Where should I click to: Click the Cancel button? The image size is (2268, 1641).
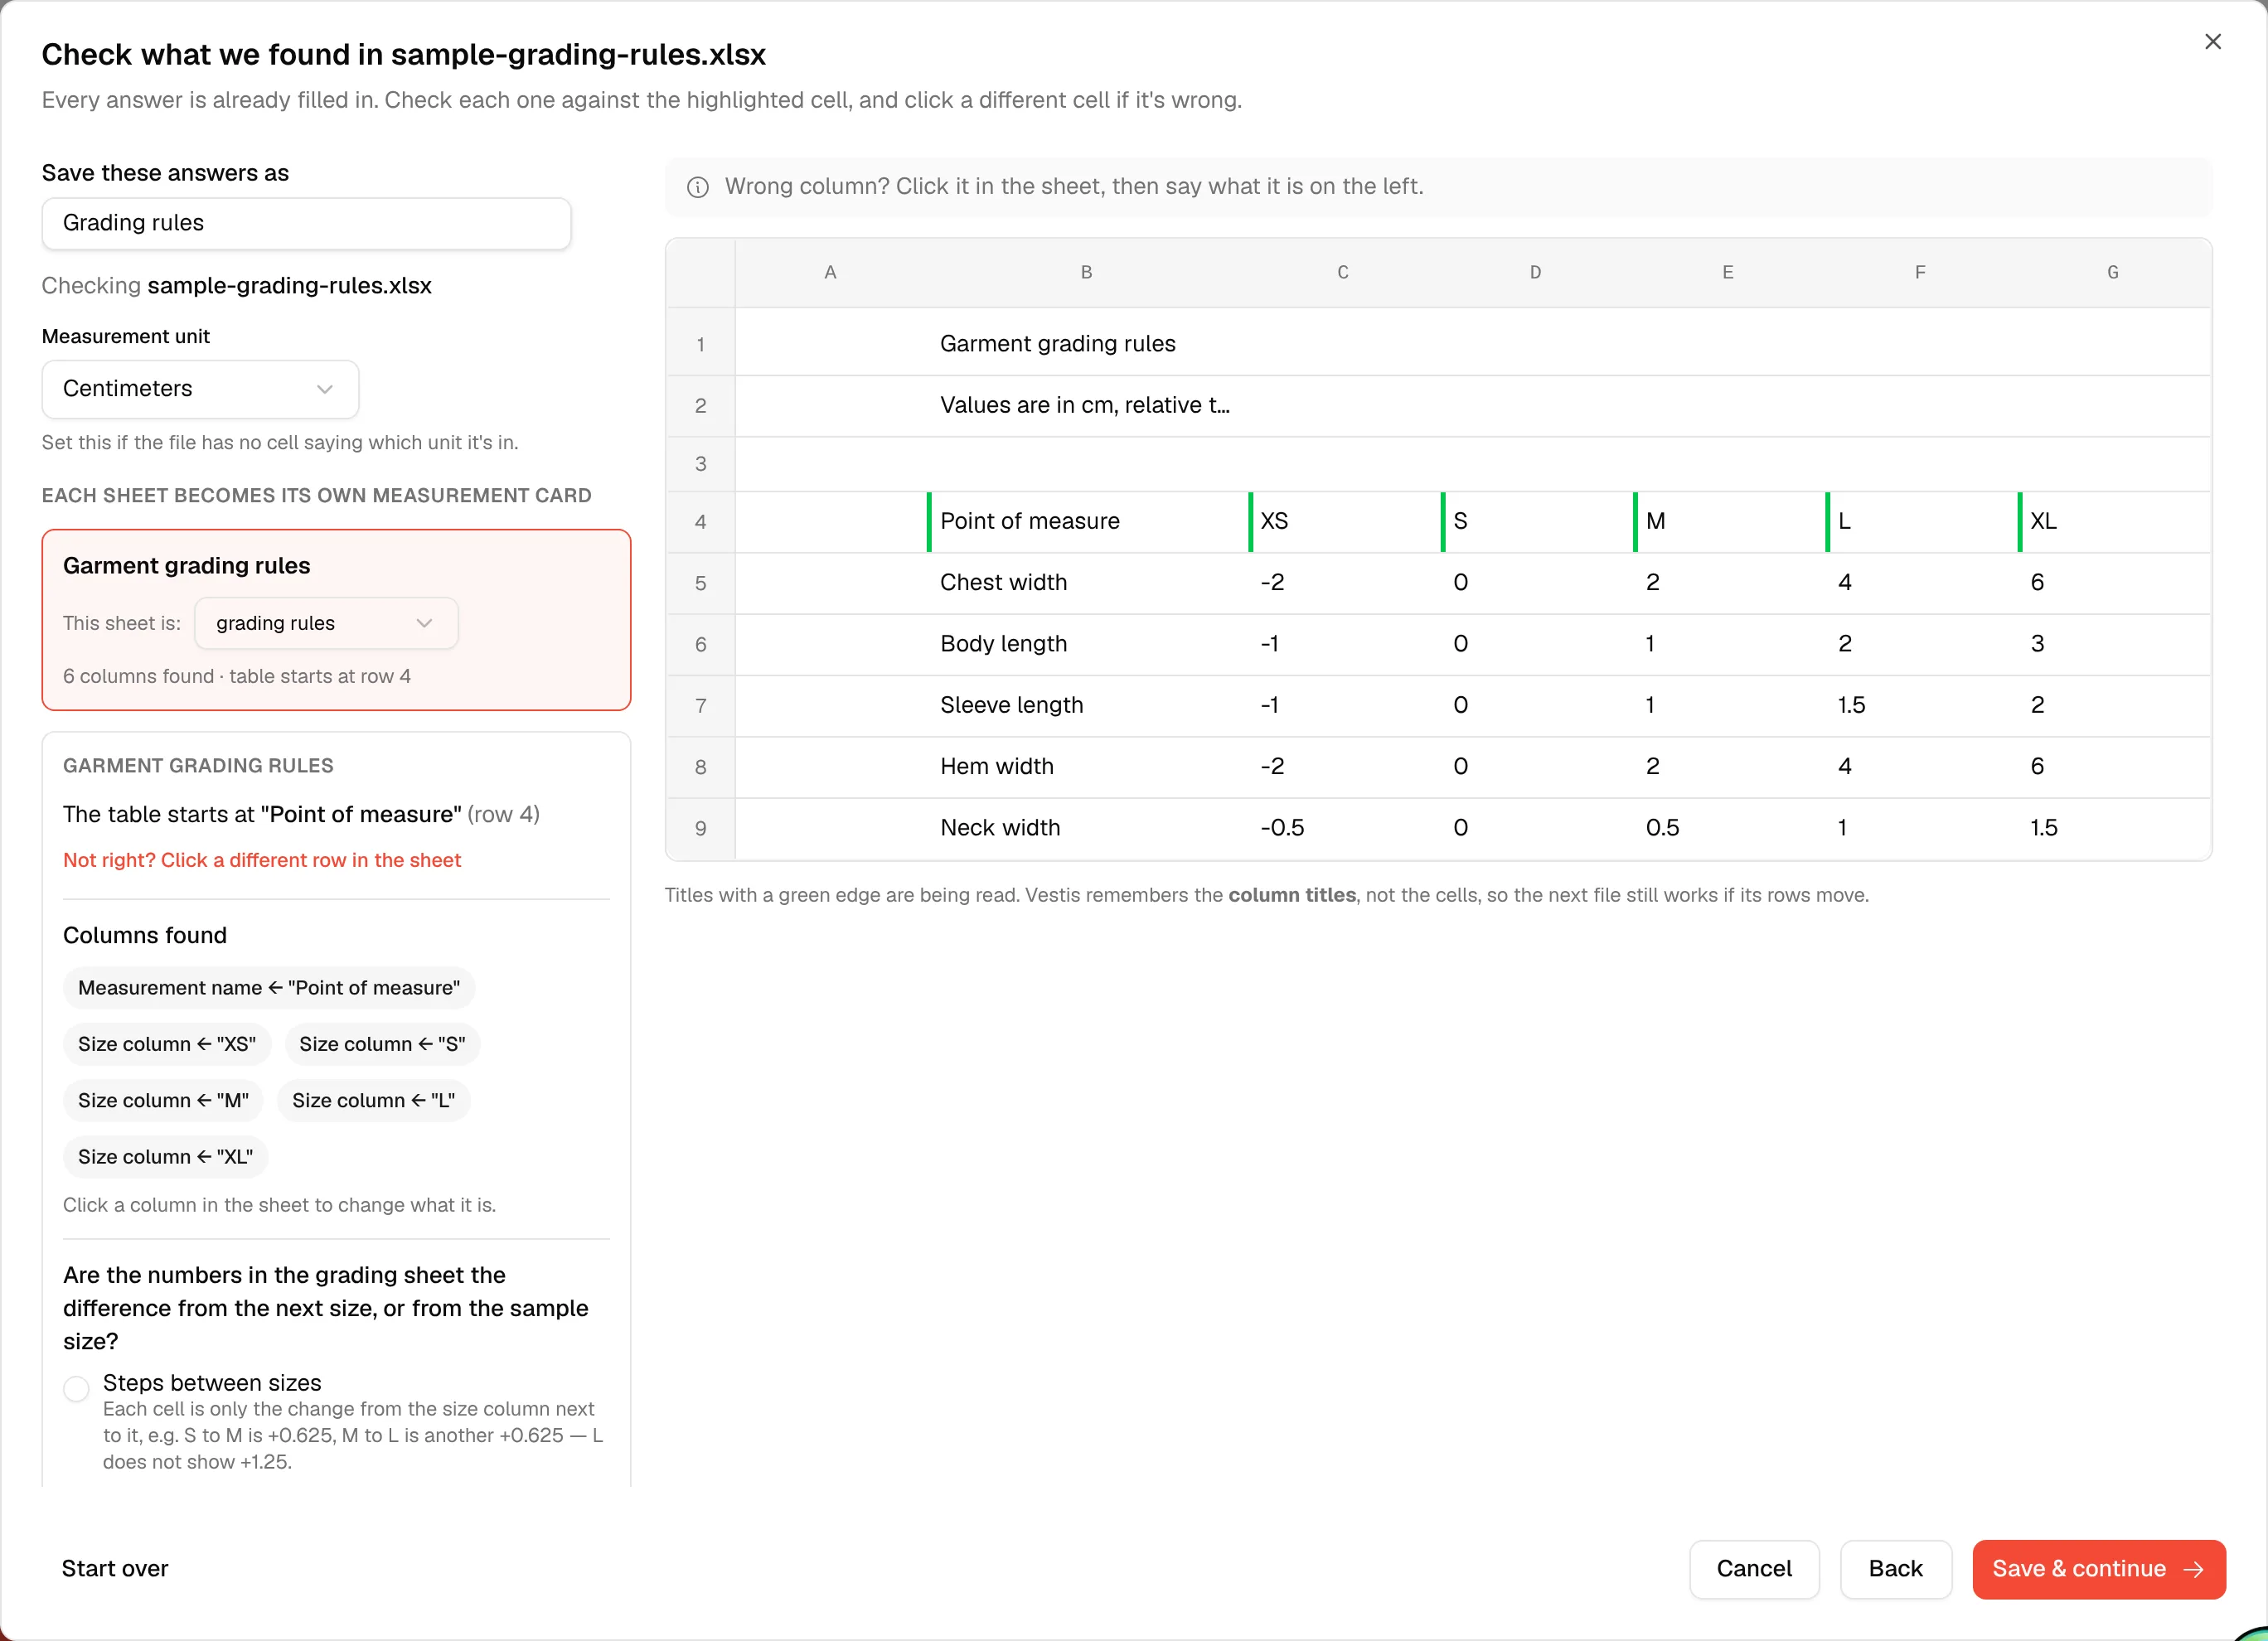[x=1754, y=1569]
